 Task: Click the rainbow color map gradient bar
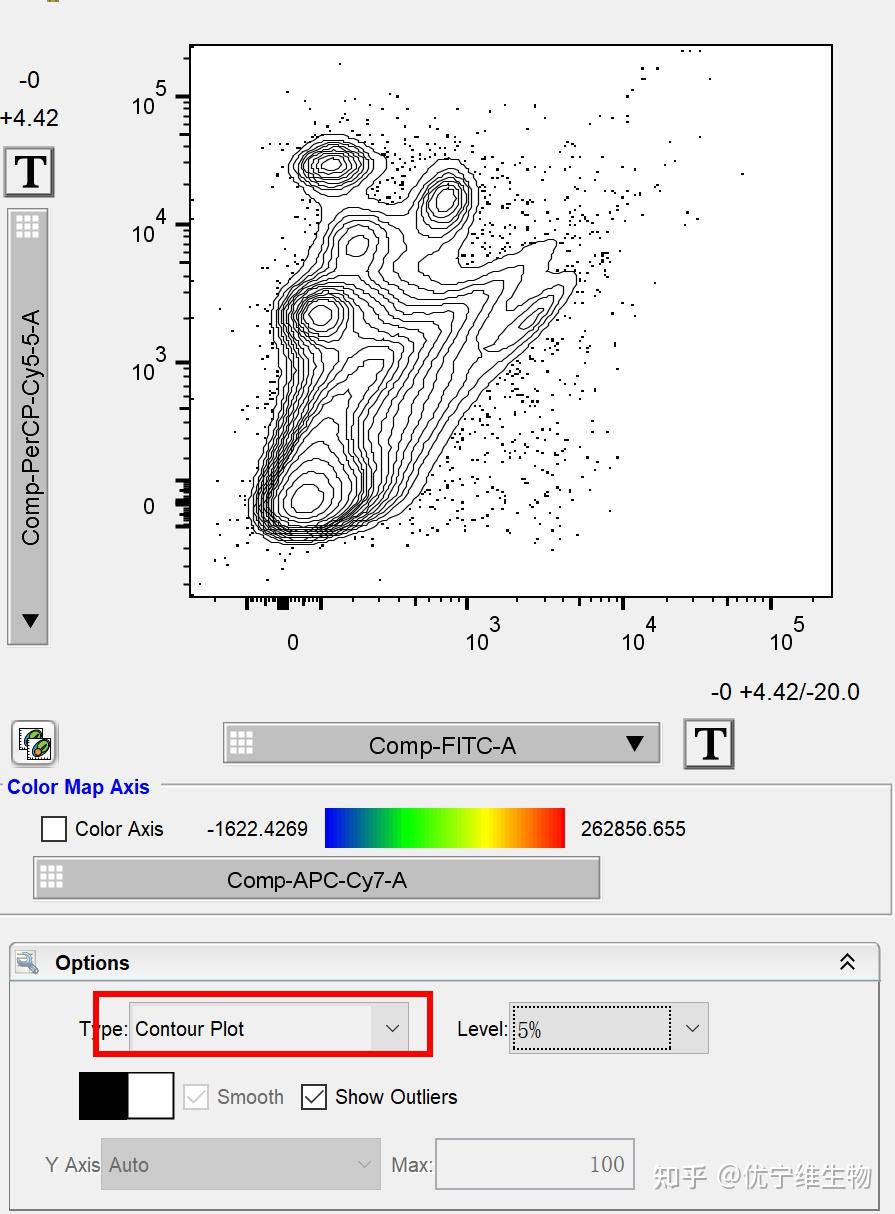tap(445, 828)
